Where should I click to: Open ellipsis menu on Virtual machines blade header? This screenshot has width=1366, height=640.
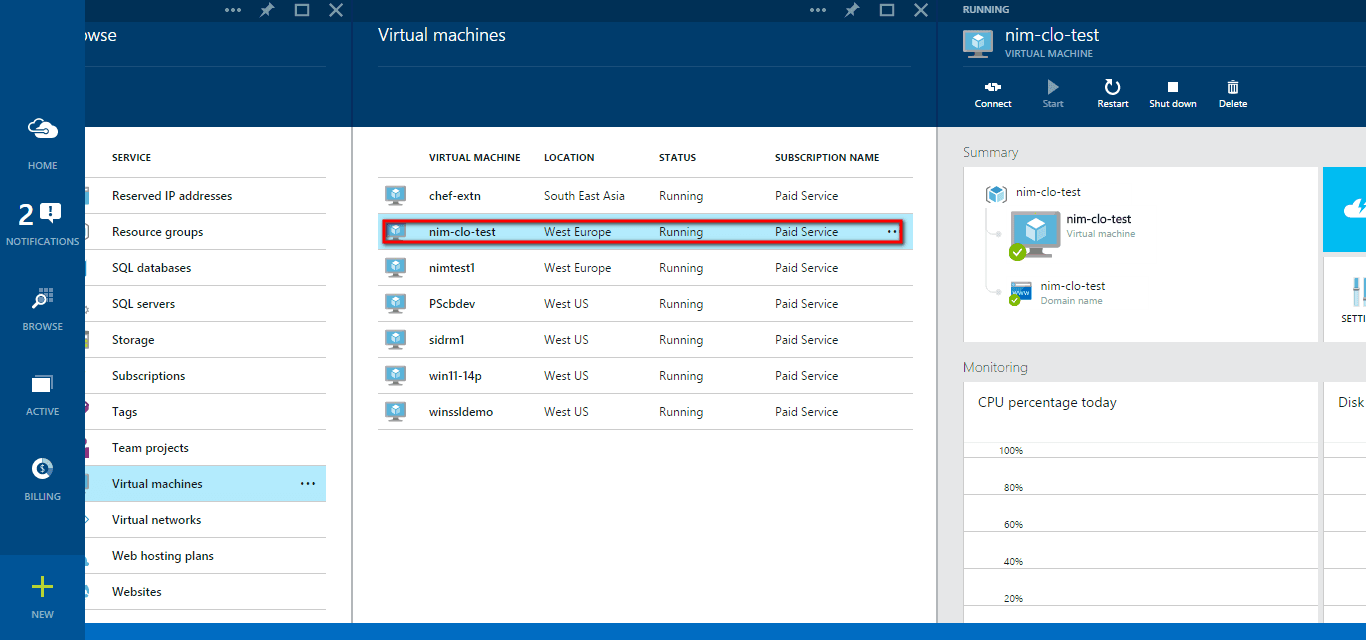tap(818, 10)
